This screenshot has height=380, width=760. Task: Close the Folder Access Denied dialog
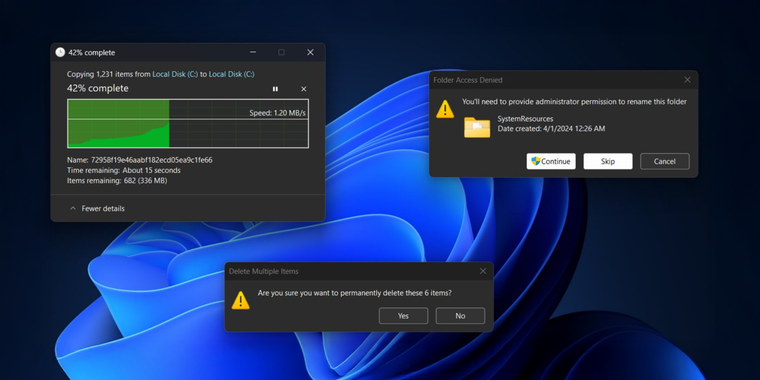(687, 80)
